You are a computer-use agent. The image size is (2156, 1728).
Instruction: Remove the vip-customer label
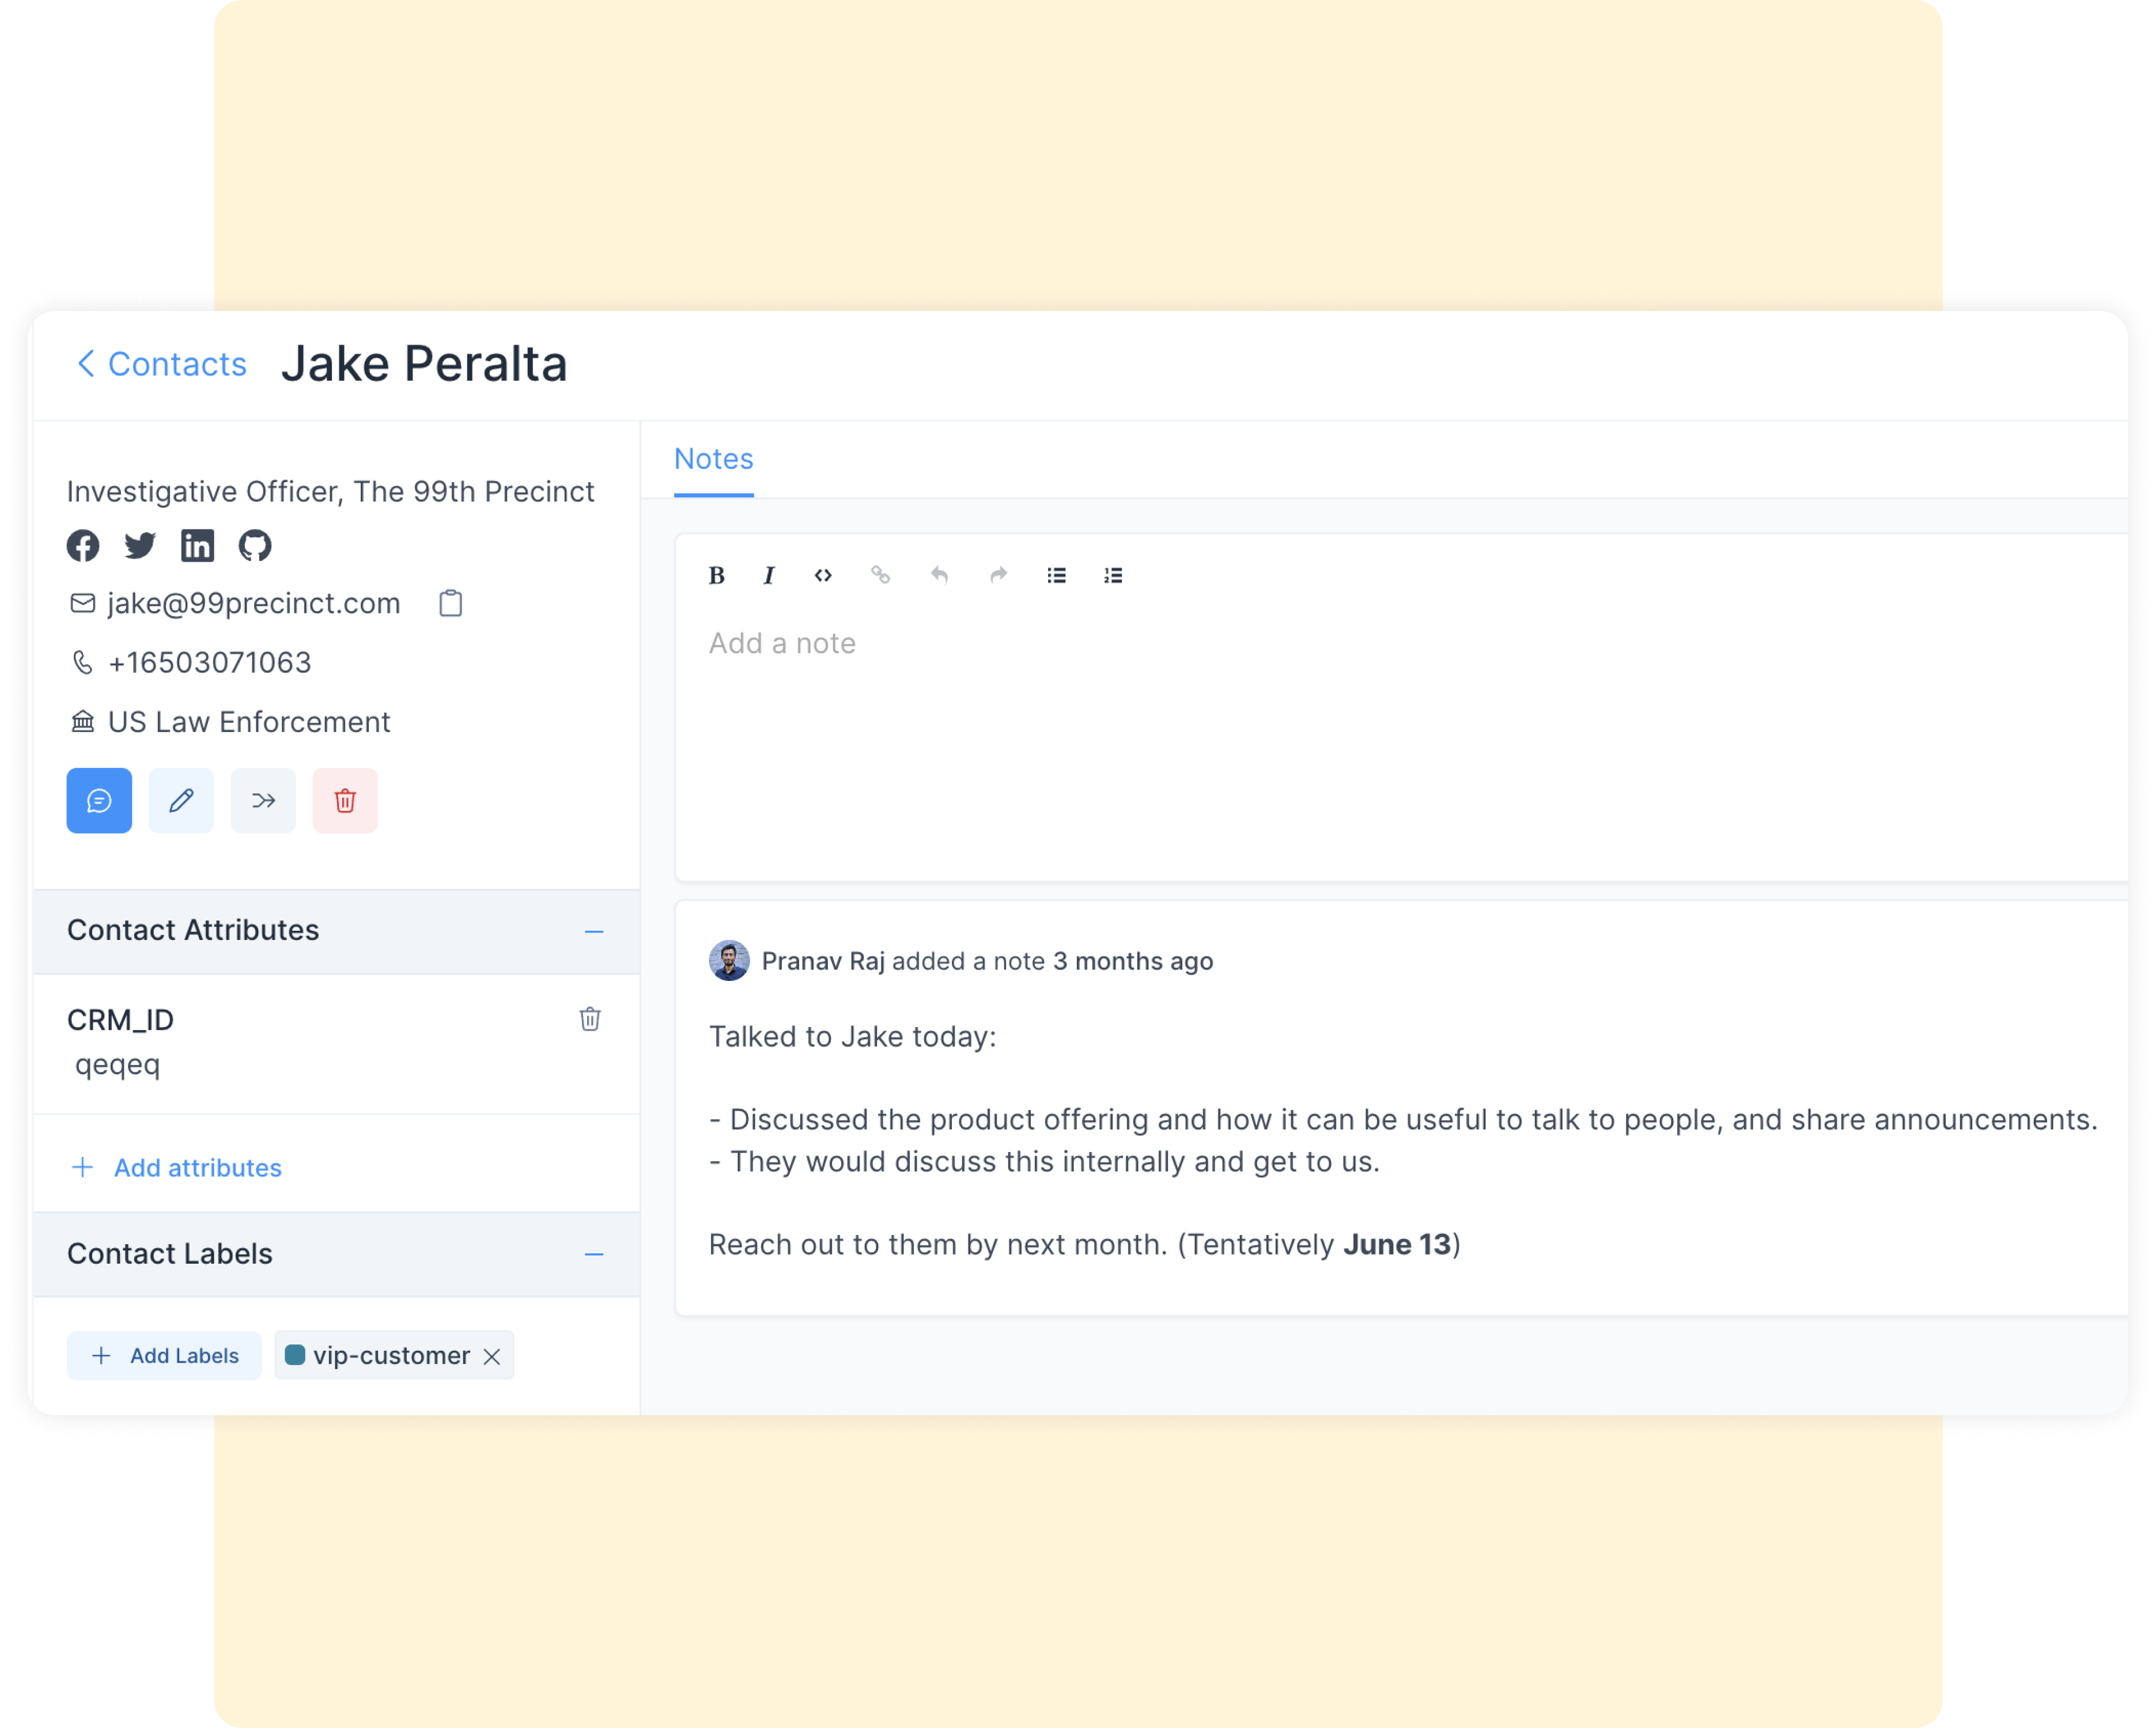tap(492, 1357)
